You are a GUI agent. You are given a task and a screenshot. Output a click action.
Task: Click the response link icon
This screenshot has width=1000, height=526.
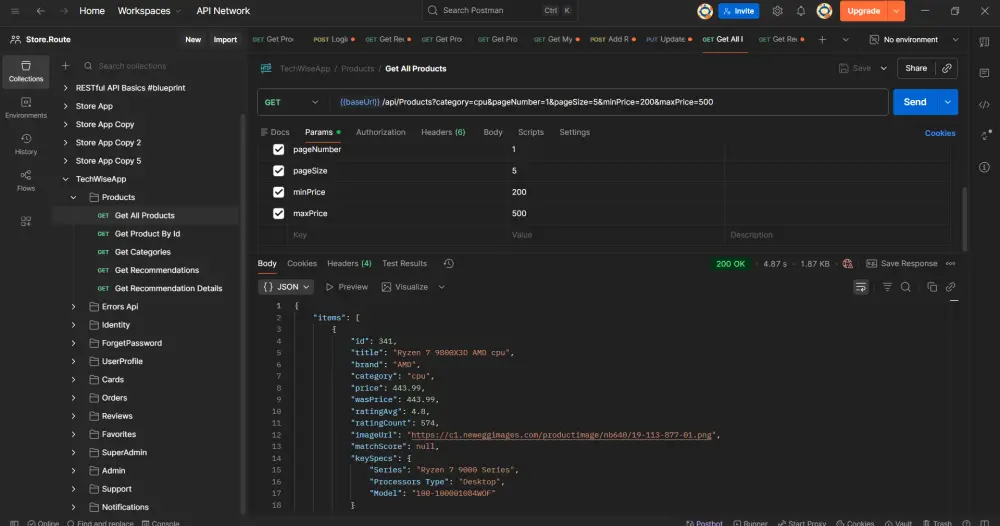tap(950, 288)
